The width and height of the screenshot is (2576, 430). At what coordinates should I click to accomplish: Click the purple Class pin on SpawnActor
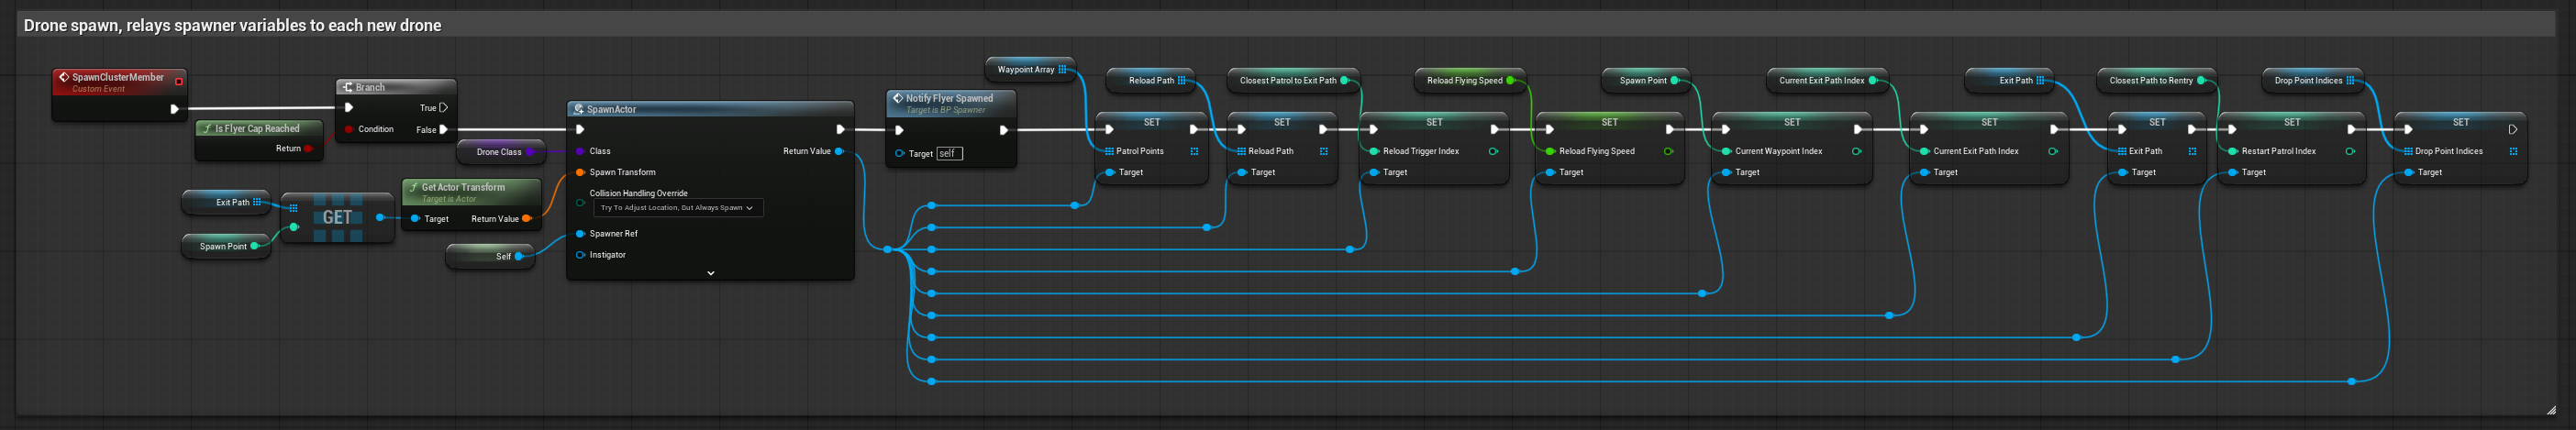pyautogui.click(x=580, y=151)
